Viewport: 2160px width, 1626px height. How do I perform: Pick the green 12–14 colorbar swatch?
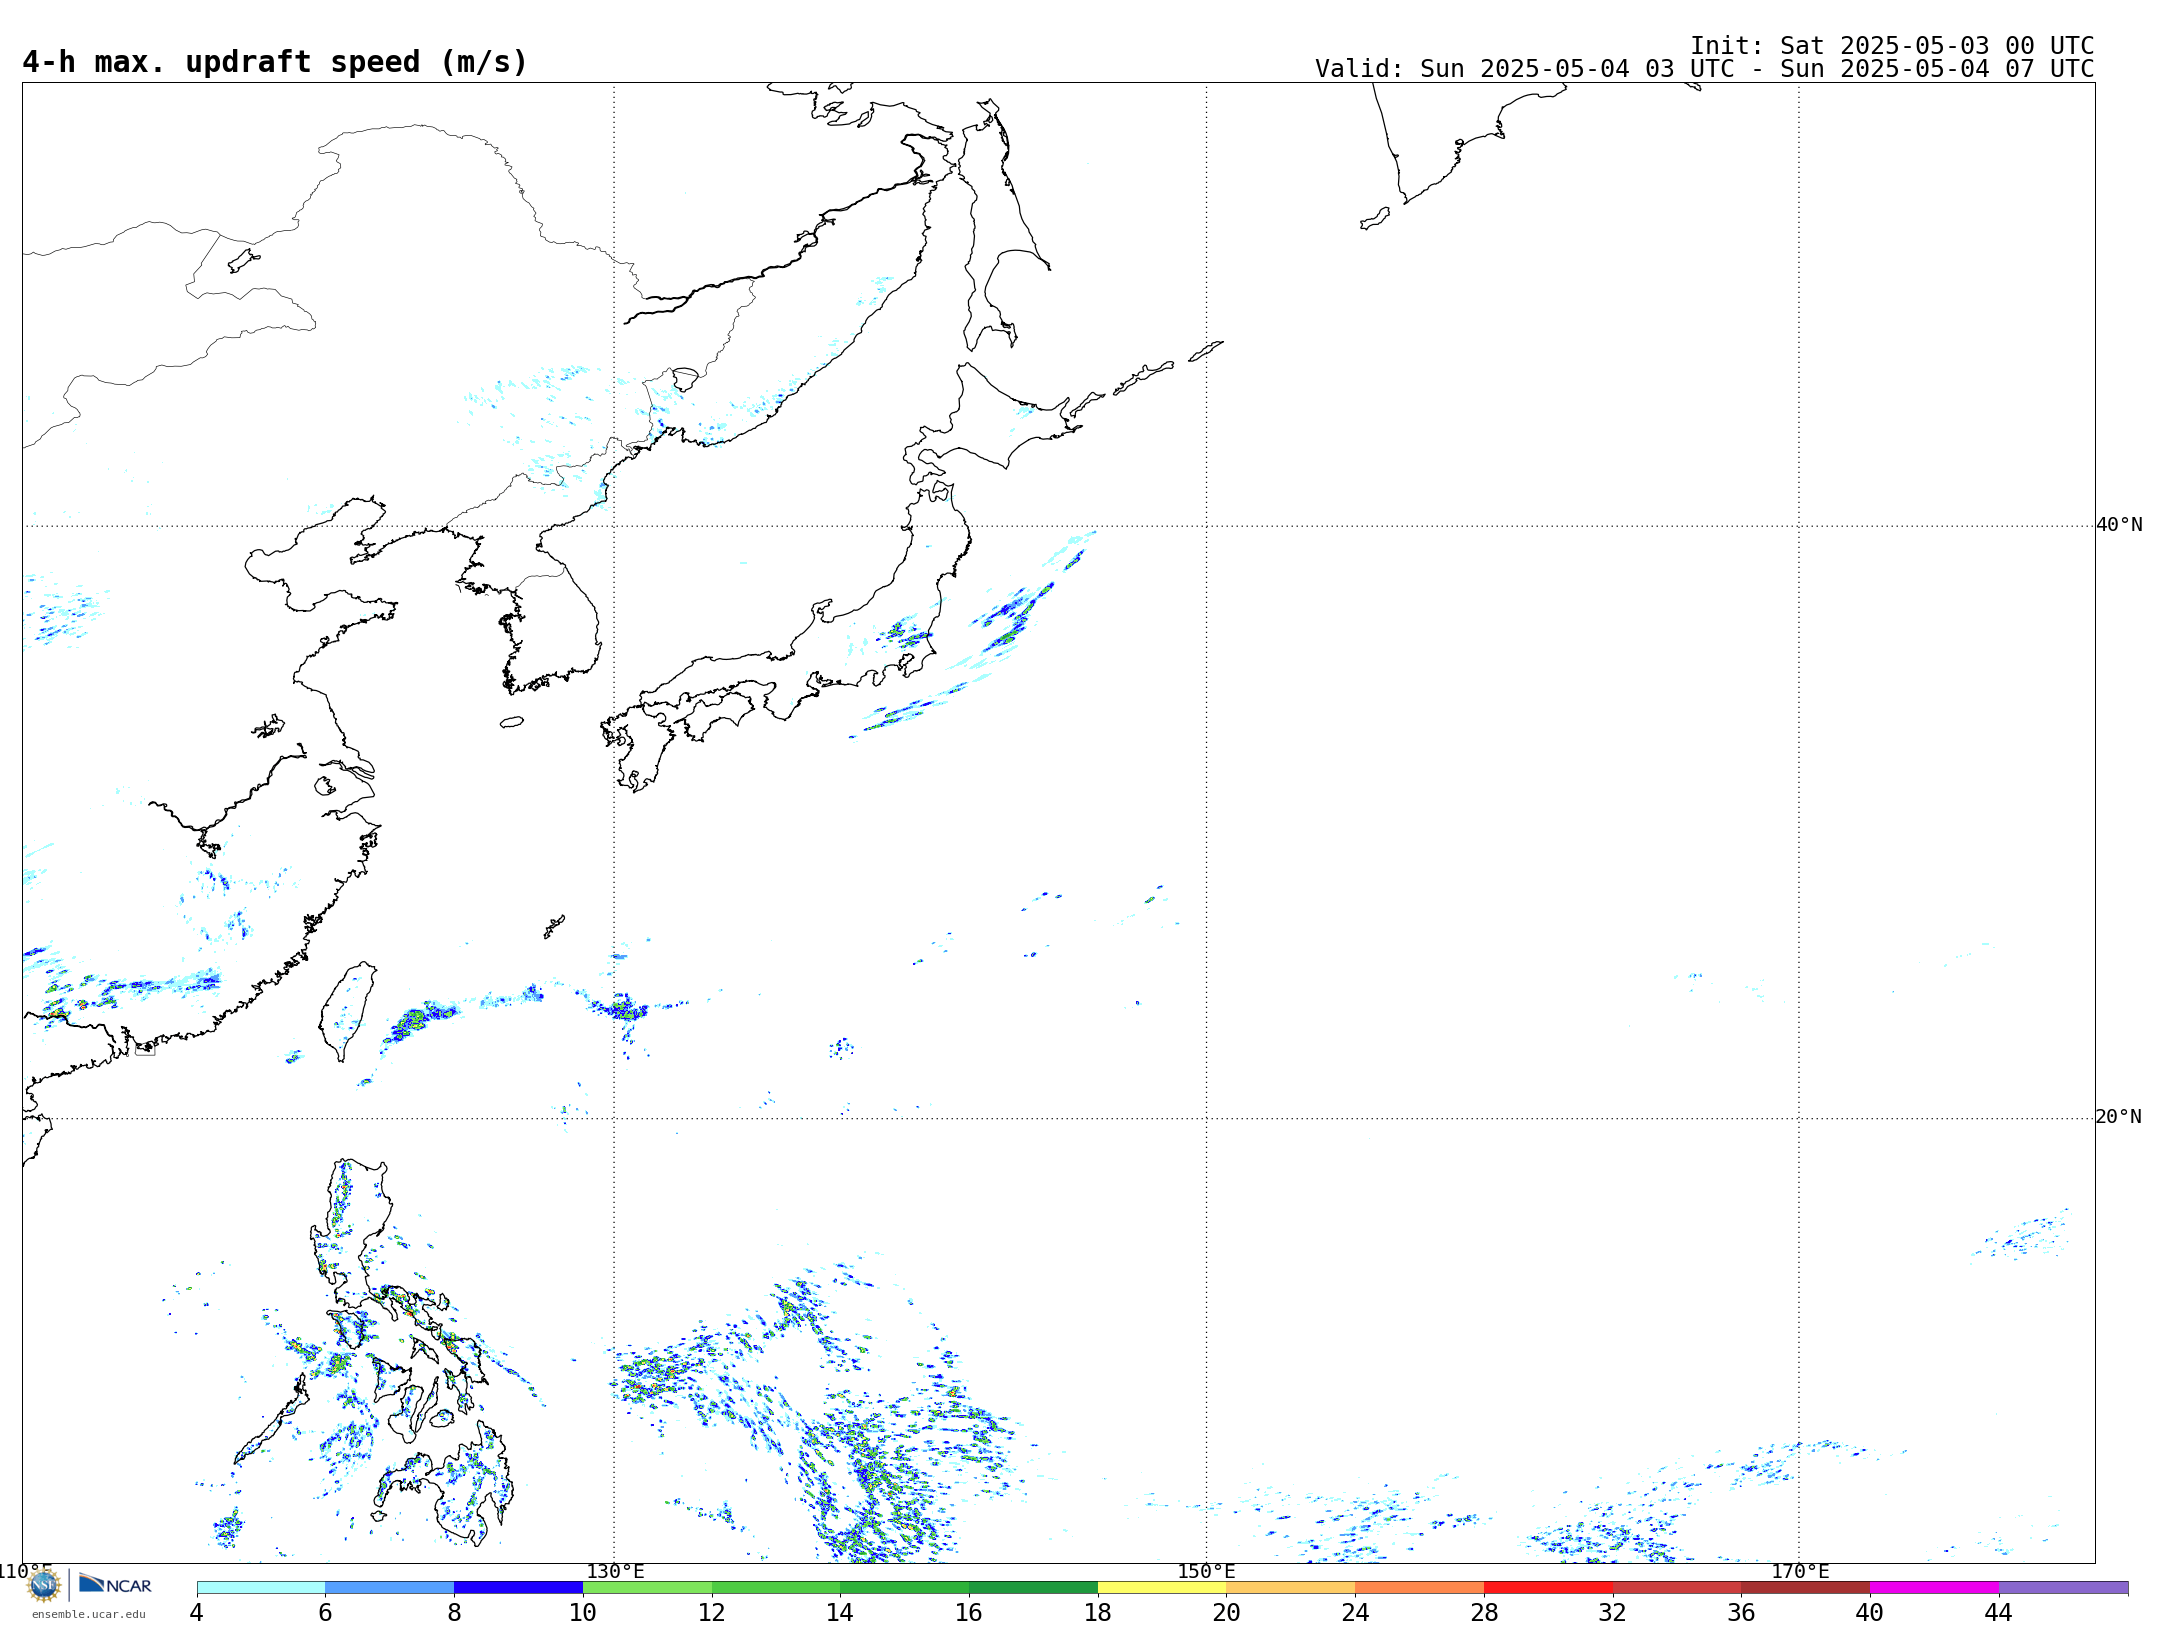pyautogui.click(x=776, y=1587)
